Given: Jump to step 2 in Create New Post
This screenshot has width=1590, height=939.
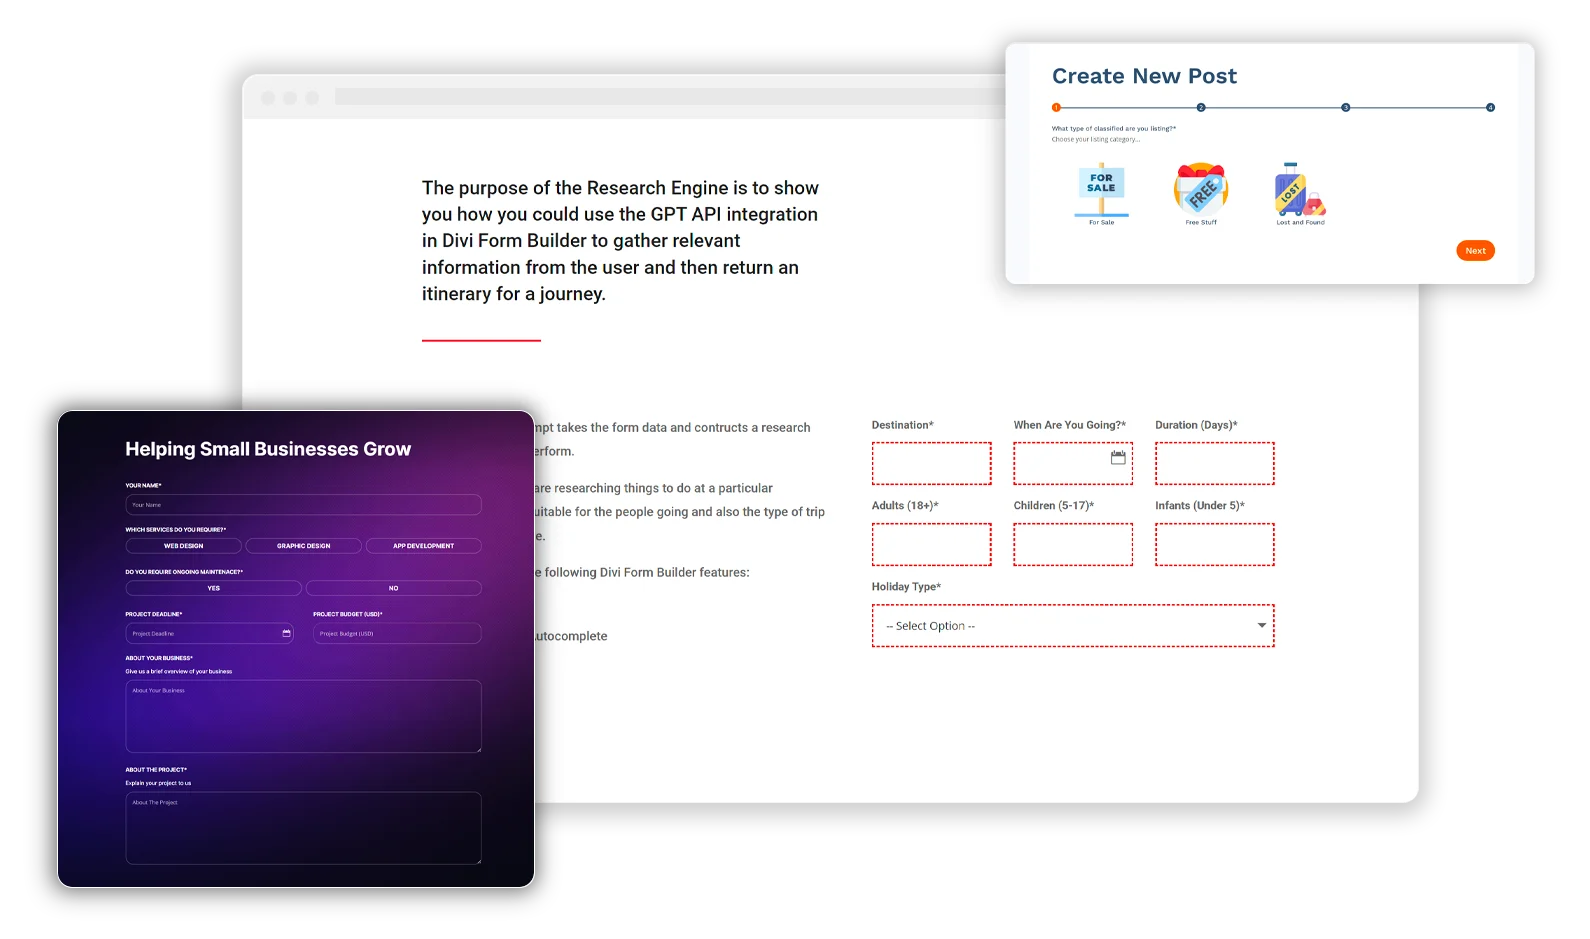Looking at the screenshot, I should tap(1201, 107).
